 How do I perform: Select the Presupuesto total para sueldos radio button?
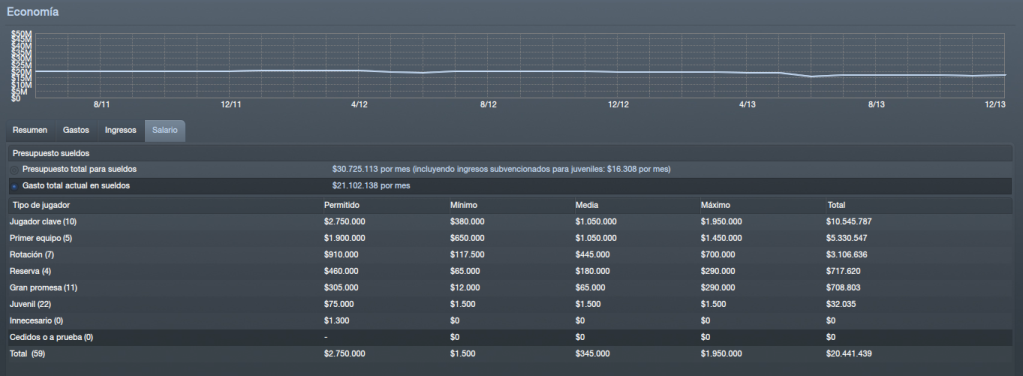click(x=14, y=170)
